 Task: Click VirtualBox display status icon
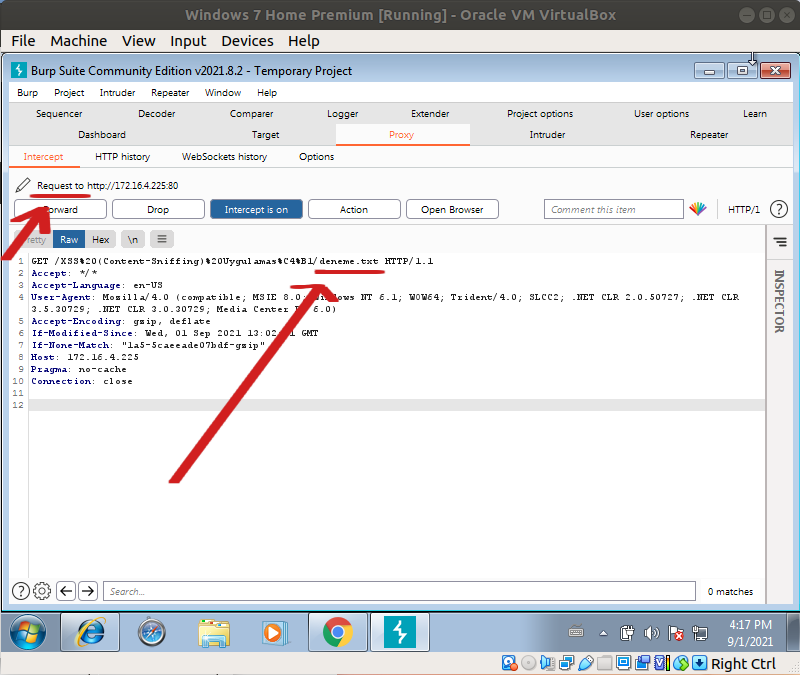click(623, 663)
